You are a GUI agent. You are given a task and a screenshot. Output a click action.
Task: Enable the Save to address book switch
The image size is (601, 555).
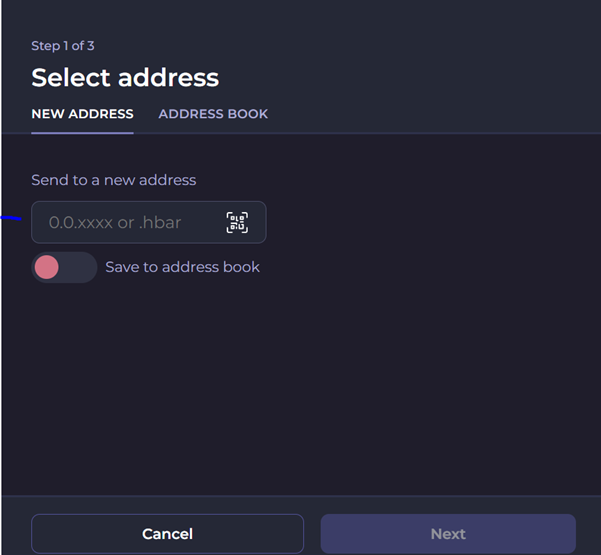coord(64,267)
